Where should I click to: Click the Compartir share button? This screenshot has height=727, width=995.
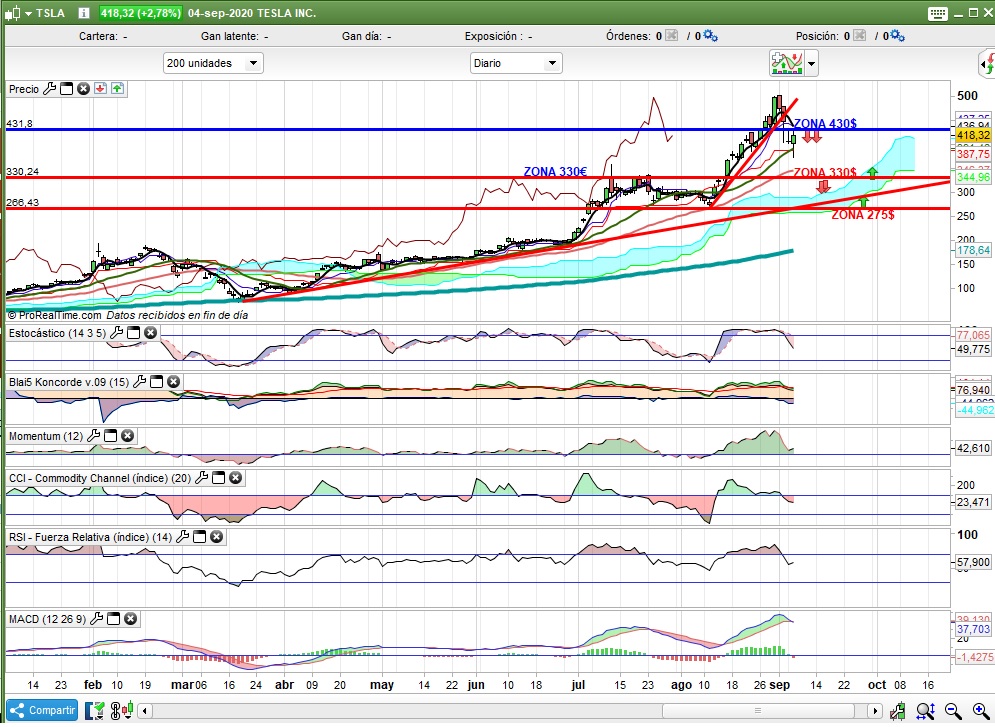43,710
